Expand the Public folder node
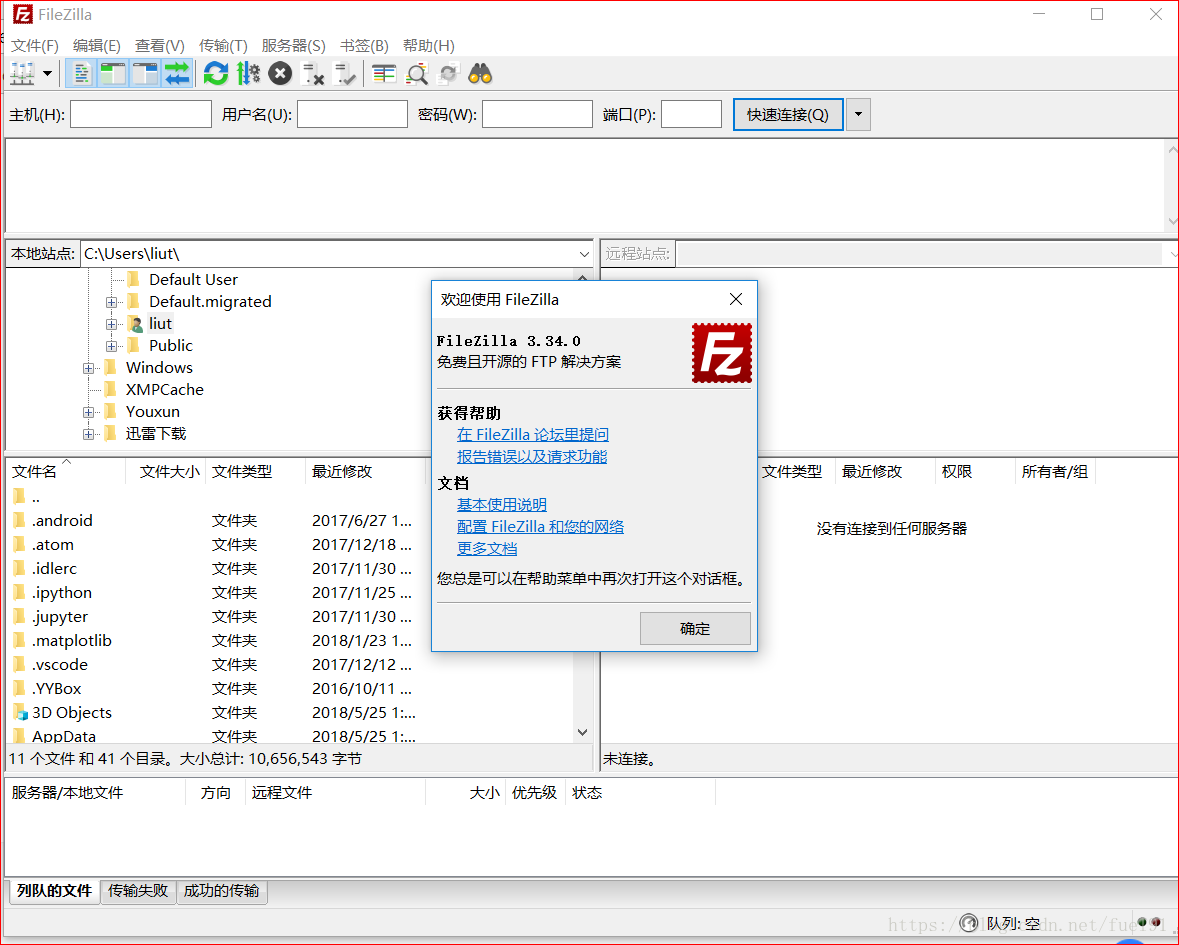This screenshot has height=945, width=1179. [111, 346]
